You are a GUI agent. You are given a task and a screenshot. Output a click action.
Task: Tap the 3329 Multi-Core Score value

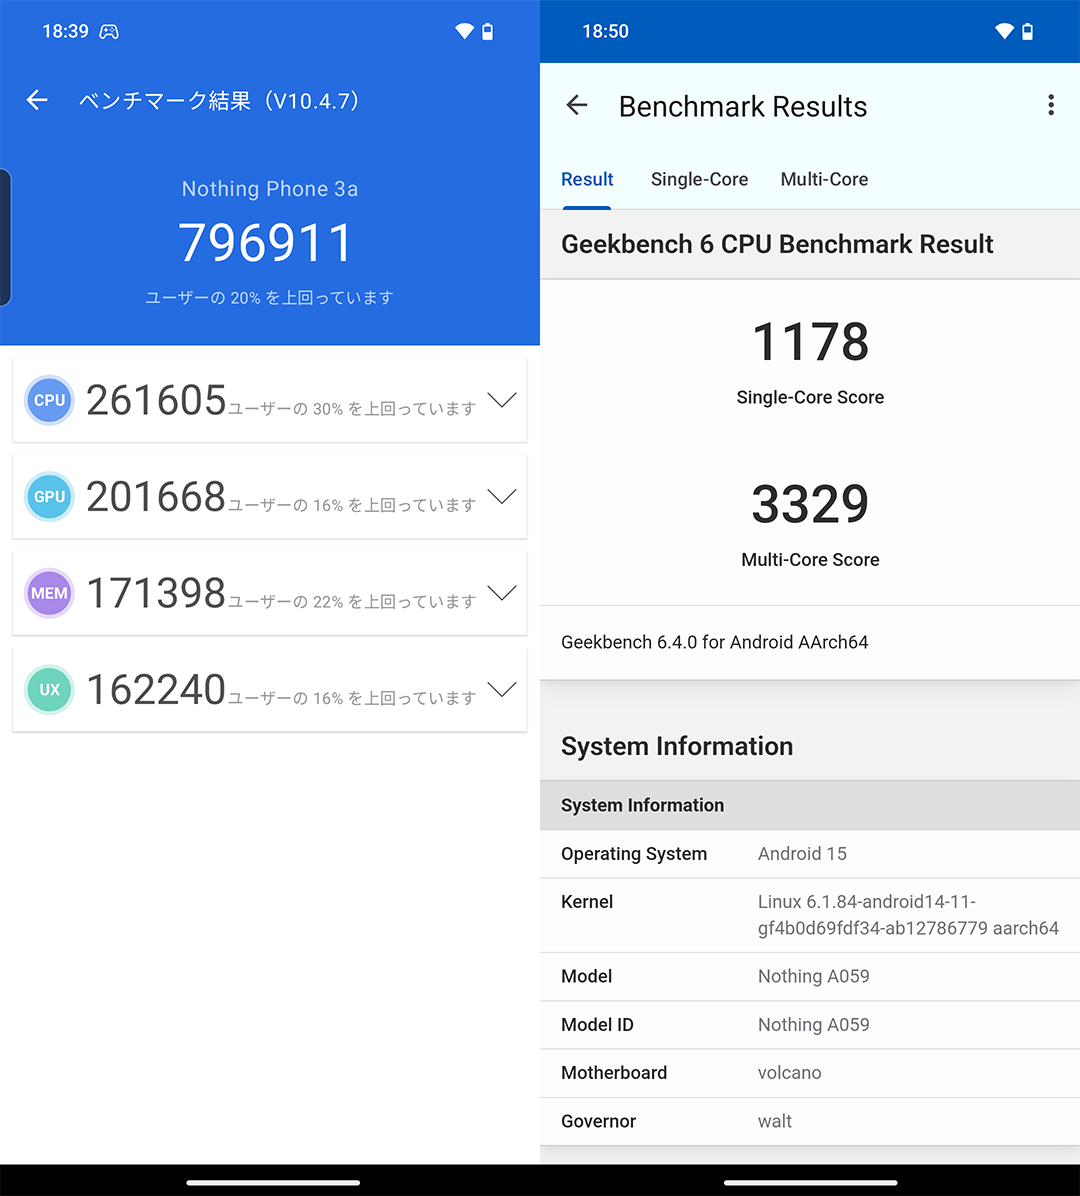coord(810,504)
